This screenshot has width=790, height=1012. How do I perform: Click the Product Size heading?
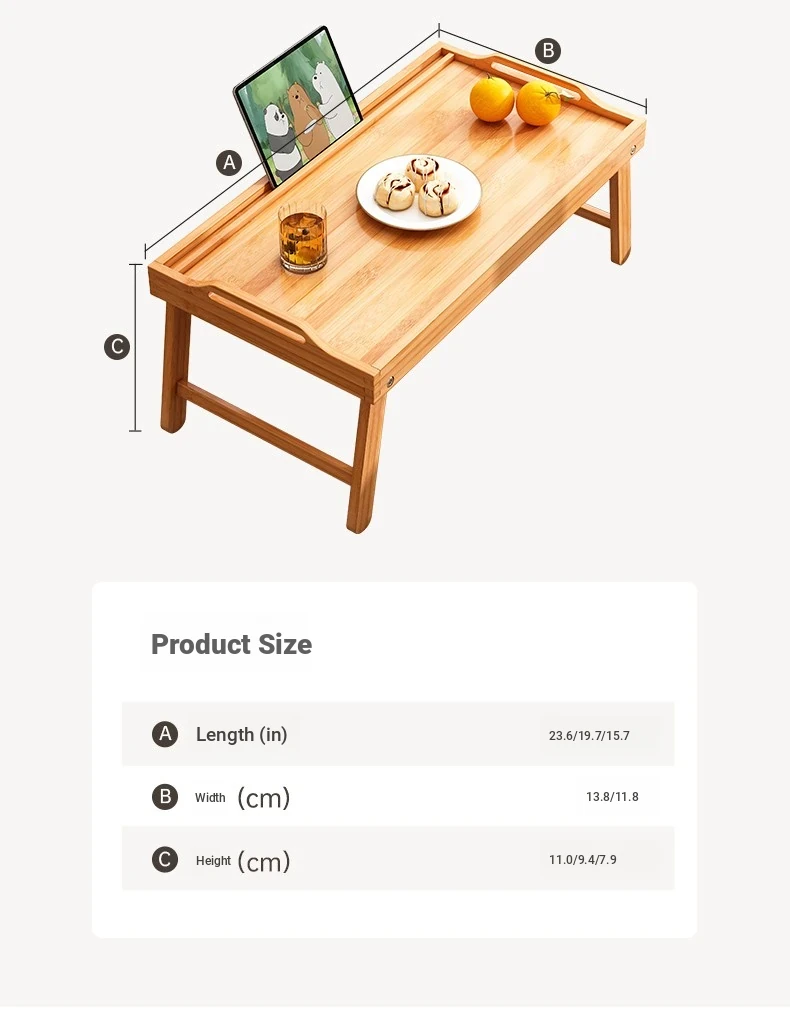point(231,644)
